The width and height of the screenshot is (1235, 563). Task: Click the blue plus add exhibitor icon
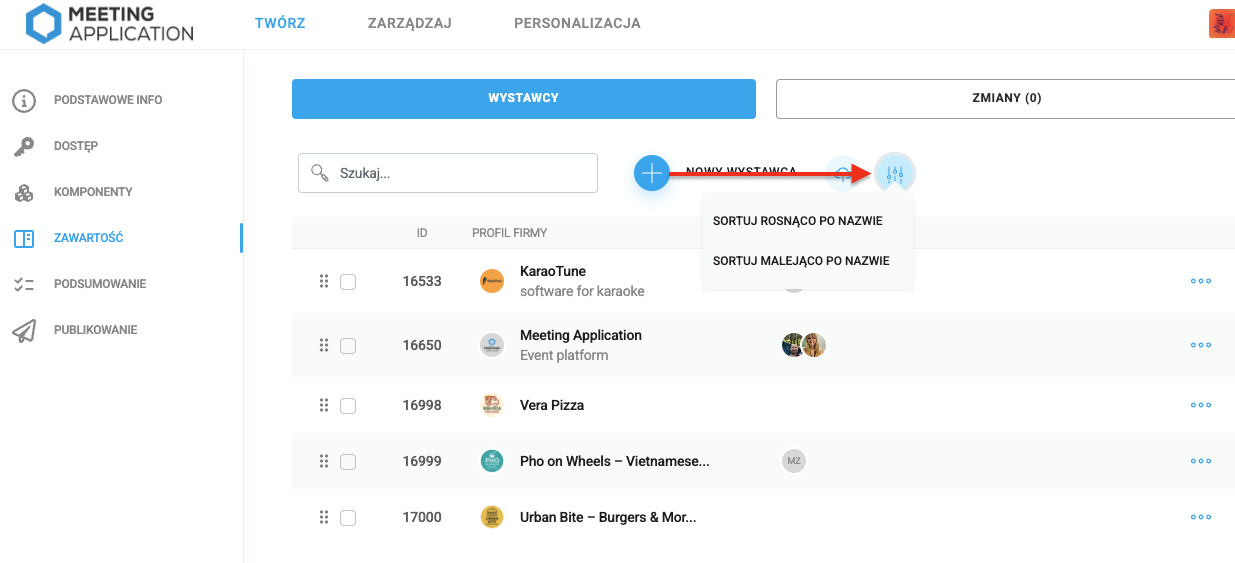tap(652, 173)
